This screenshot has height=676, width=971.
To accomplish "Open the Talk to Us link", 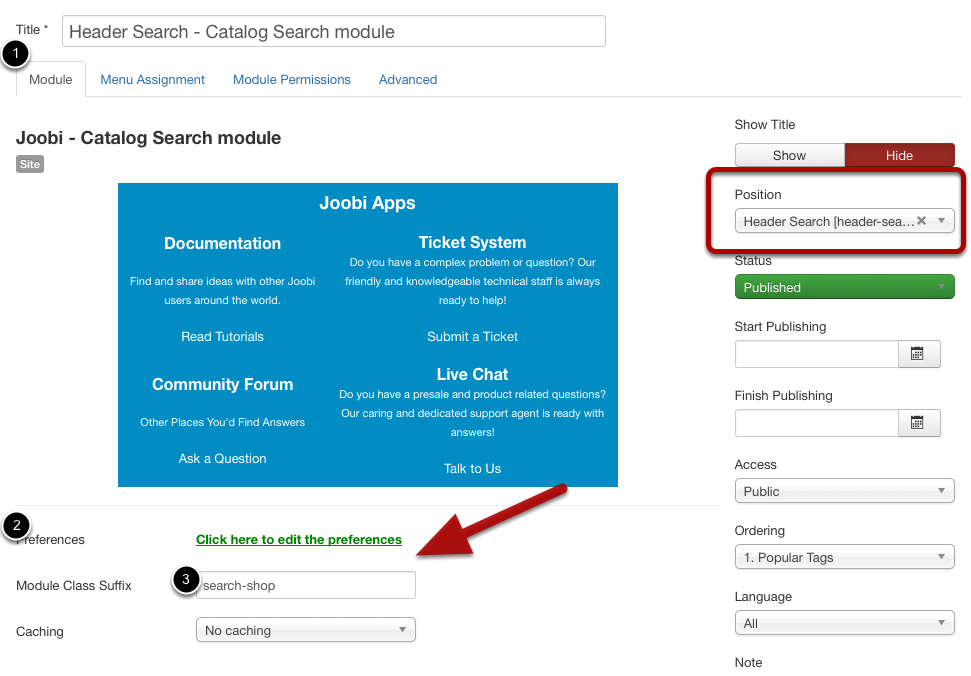I will [x=472, y=469].
